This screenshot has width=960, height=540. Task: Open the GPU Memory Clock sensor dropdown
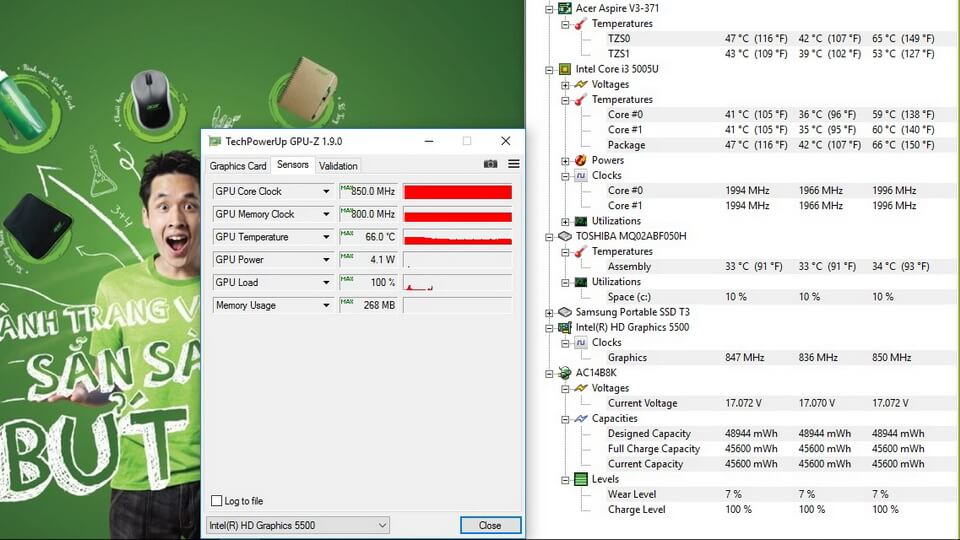click(326, 214)
